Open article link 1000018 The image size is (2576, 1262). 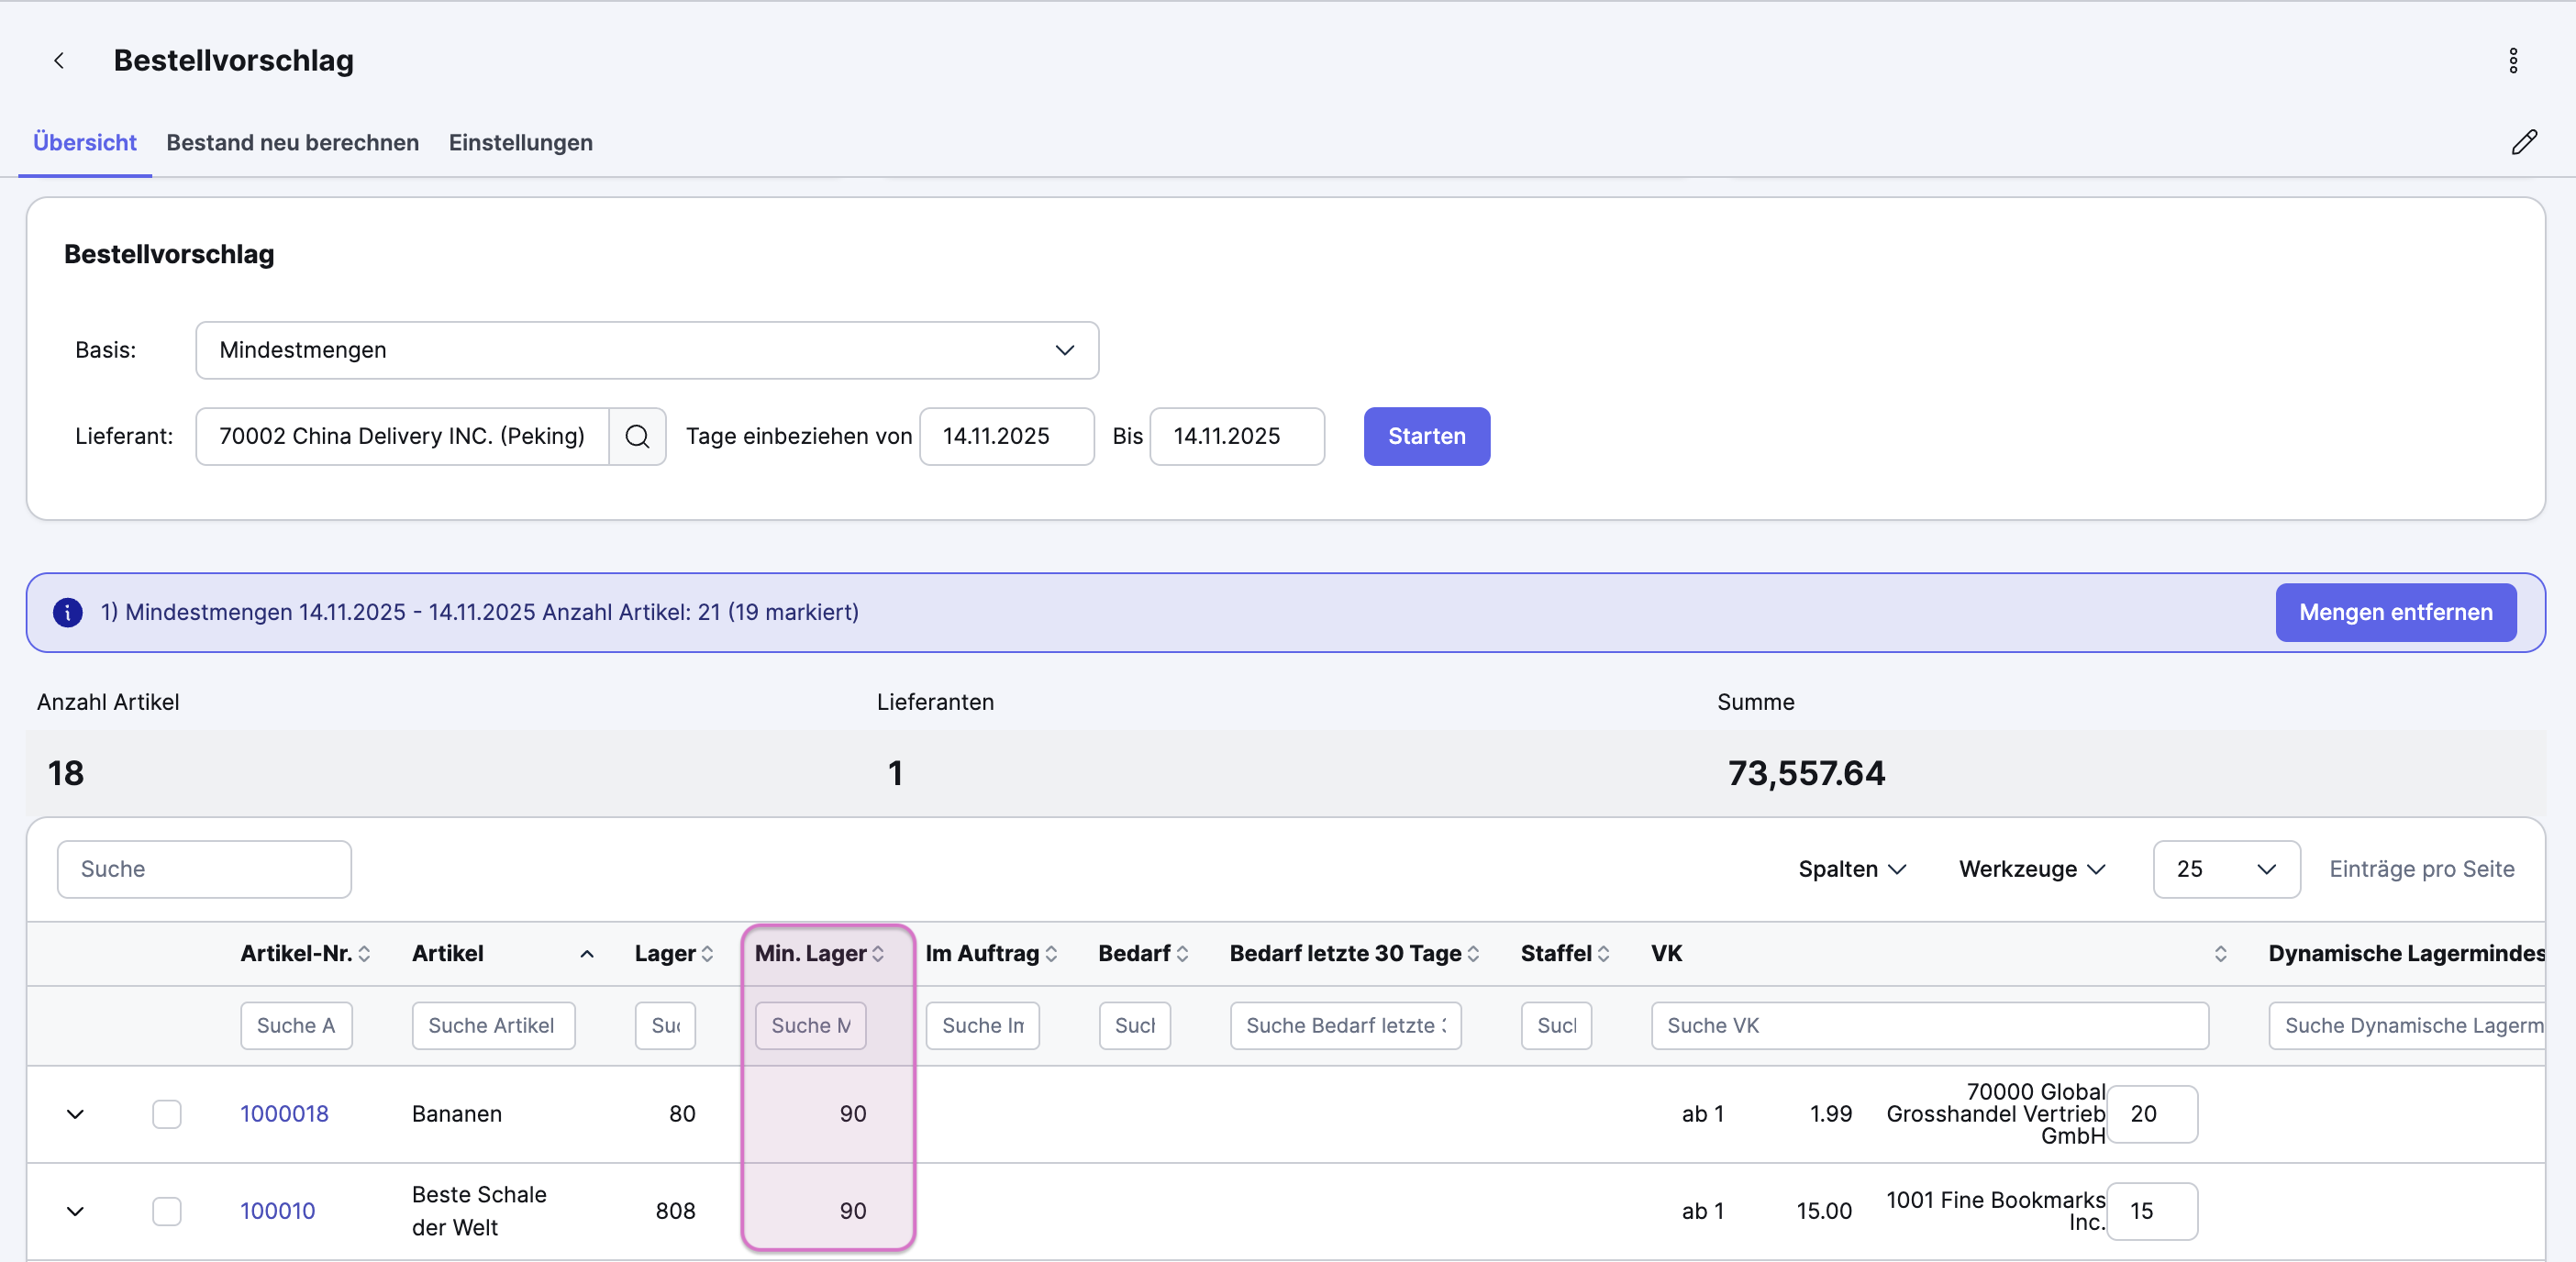tap(284, 1114)
